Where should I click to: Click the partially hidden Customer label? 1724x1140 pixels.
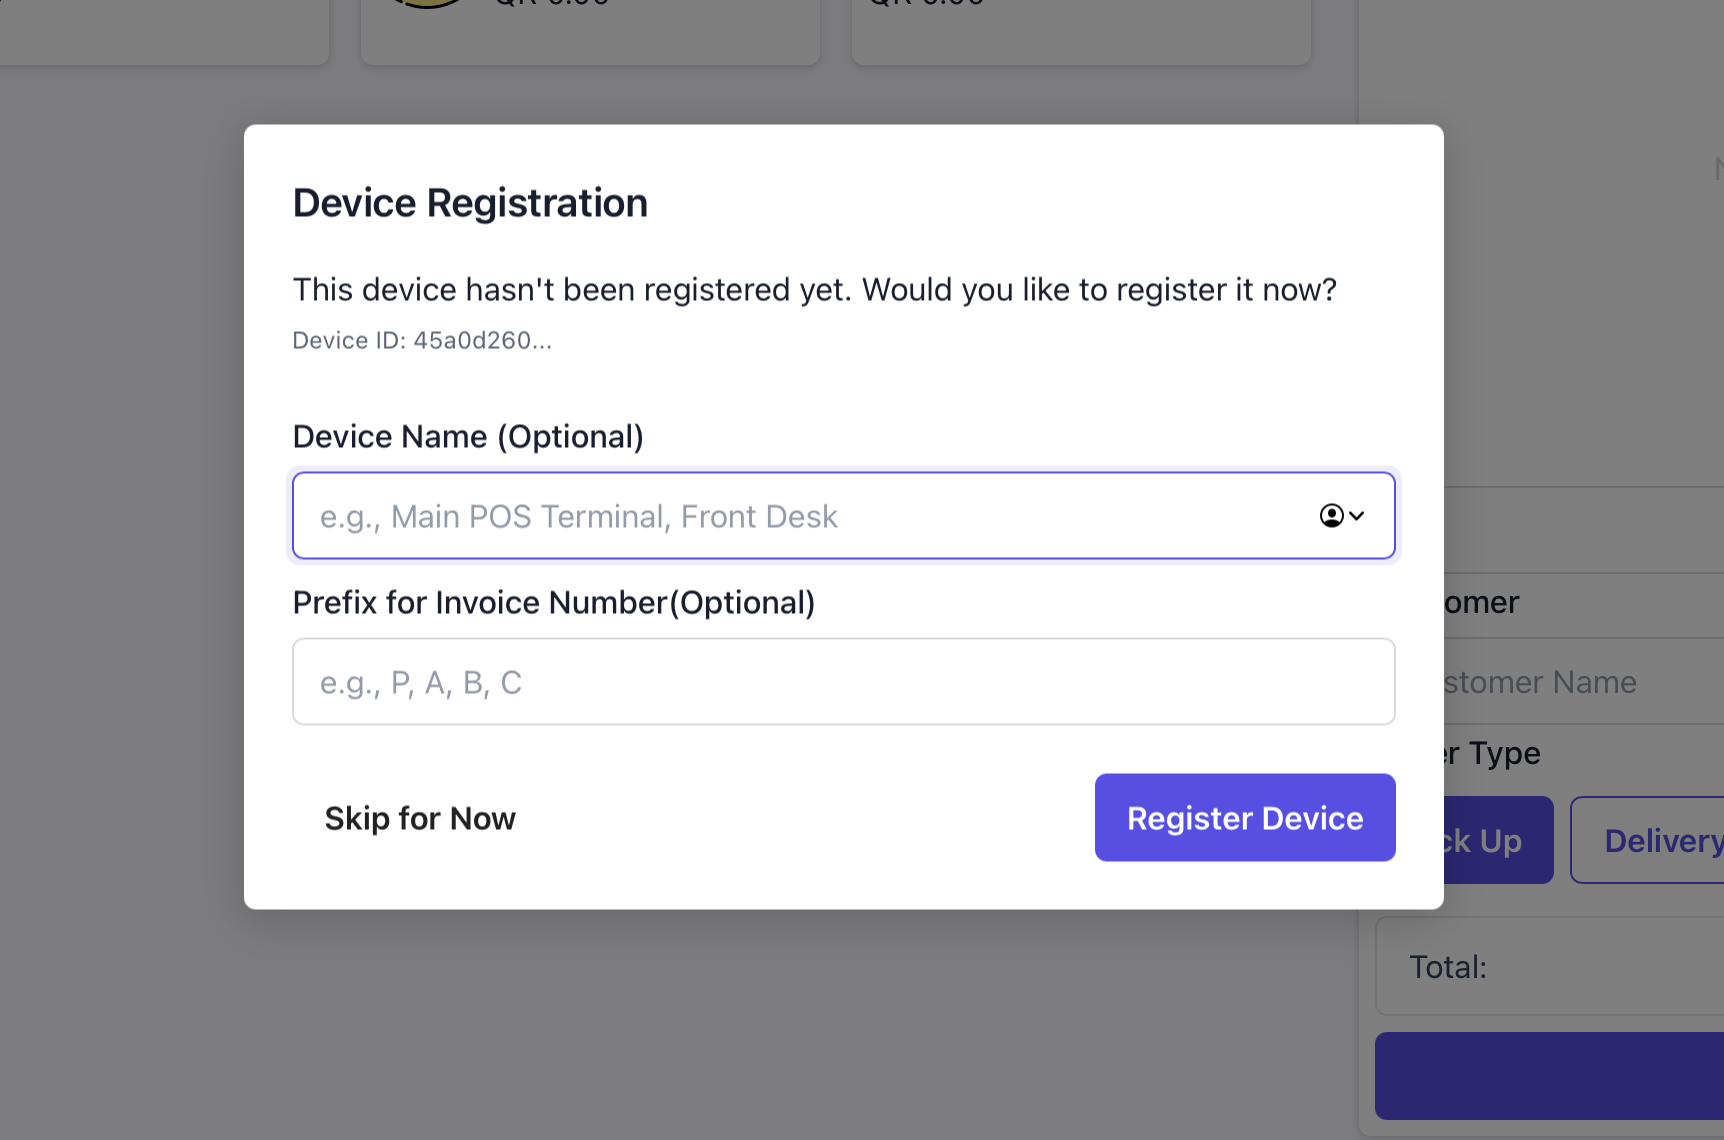[x=1482, y=603]
